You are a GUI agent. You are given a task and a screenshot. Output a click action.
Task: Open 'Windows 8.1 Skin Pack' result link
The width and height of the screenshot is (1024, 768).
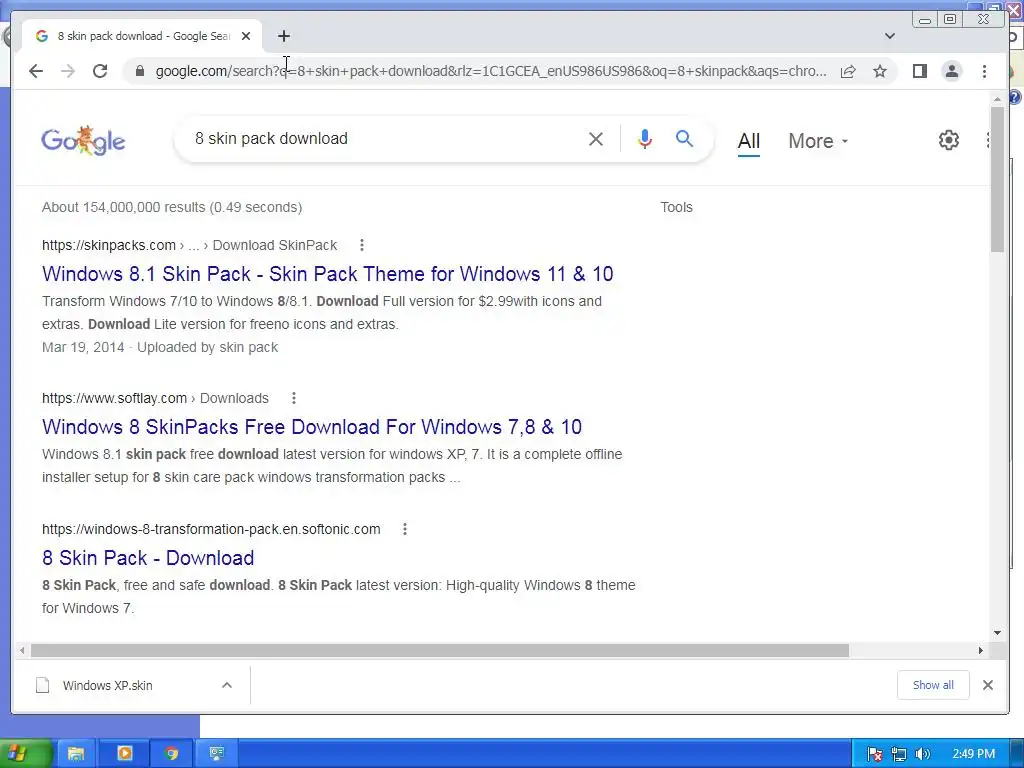click(x=328, y=274)
